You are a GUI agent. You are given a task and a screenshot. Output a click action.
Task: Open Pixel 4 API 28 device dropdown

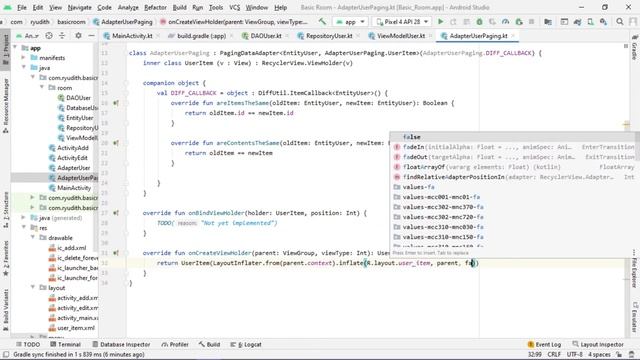point(402,22)
